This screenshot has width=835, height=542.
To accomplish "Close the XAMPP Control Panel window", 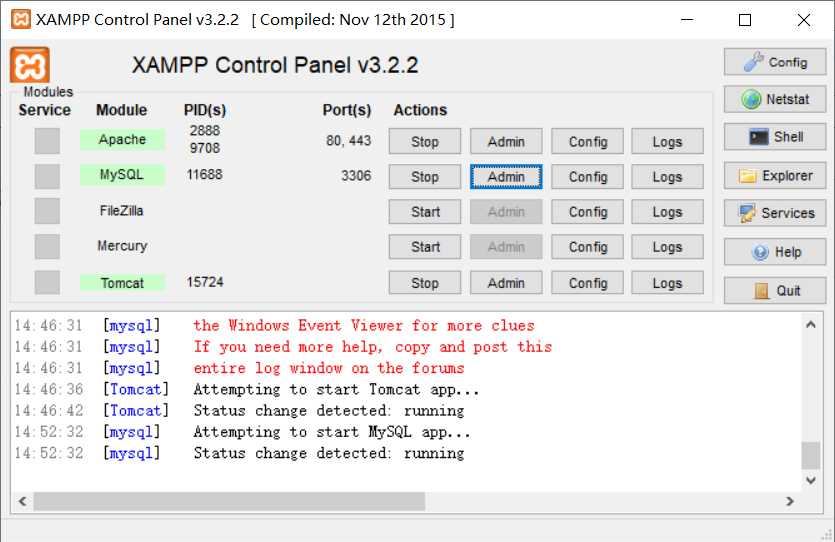I will coord(804,20).
